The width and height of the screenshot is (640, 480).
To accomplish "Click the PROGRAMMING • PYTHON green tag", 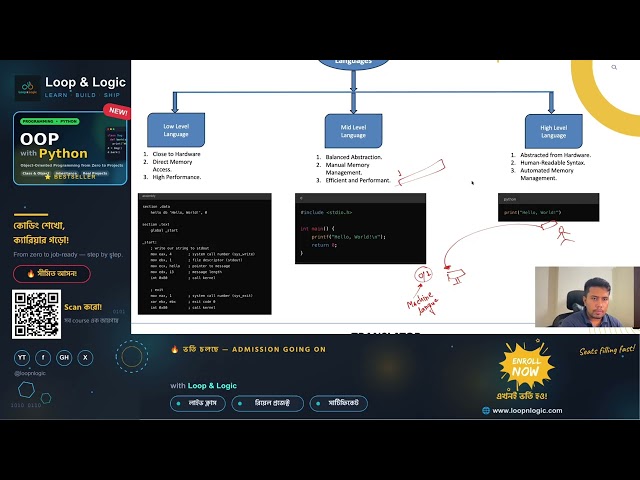I will (50, 121).
